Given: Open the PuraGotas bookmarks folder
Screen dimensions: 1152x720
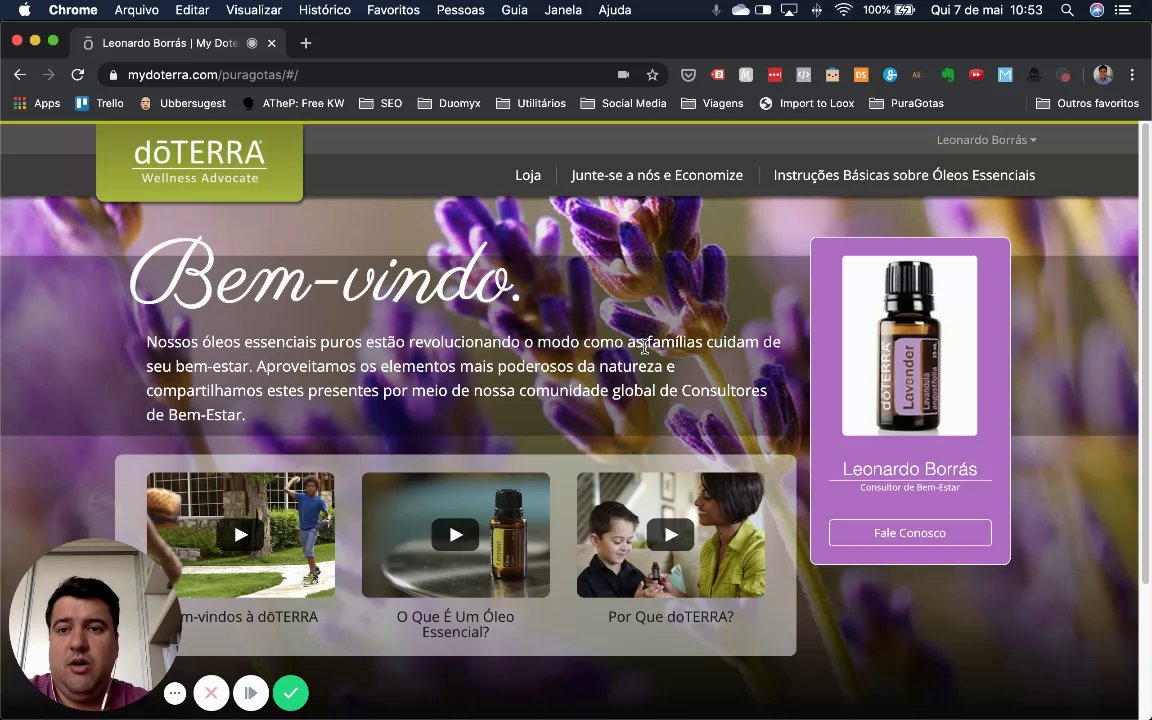Looking at the screenshot, I should click(x=906, y=104).
